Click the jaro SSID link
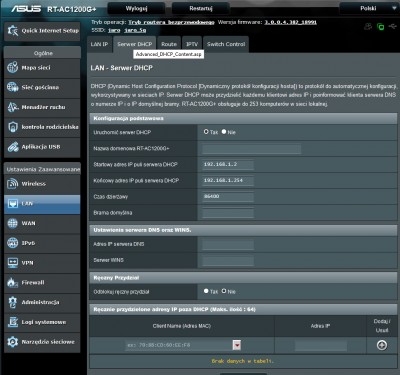This screenshot has height=375, width=400. pos(114,30)
